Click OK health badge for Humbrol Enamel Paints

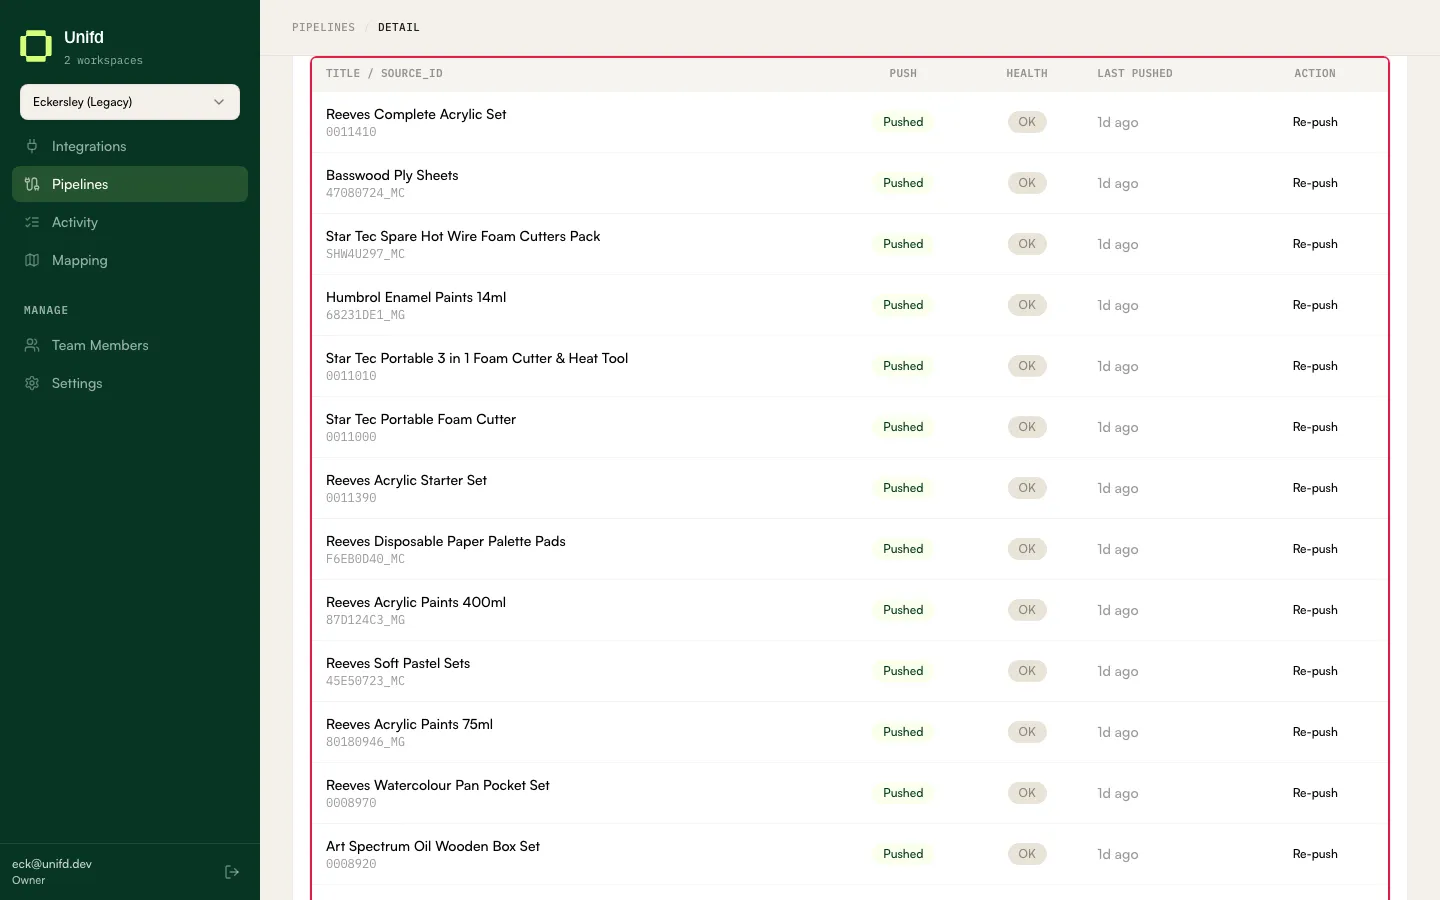coord(1027,305)
